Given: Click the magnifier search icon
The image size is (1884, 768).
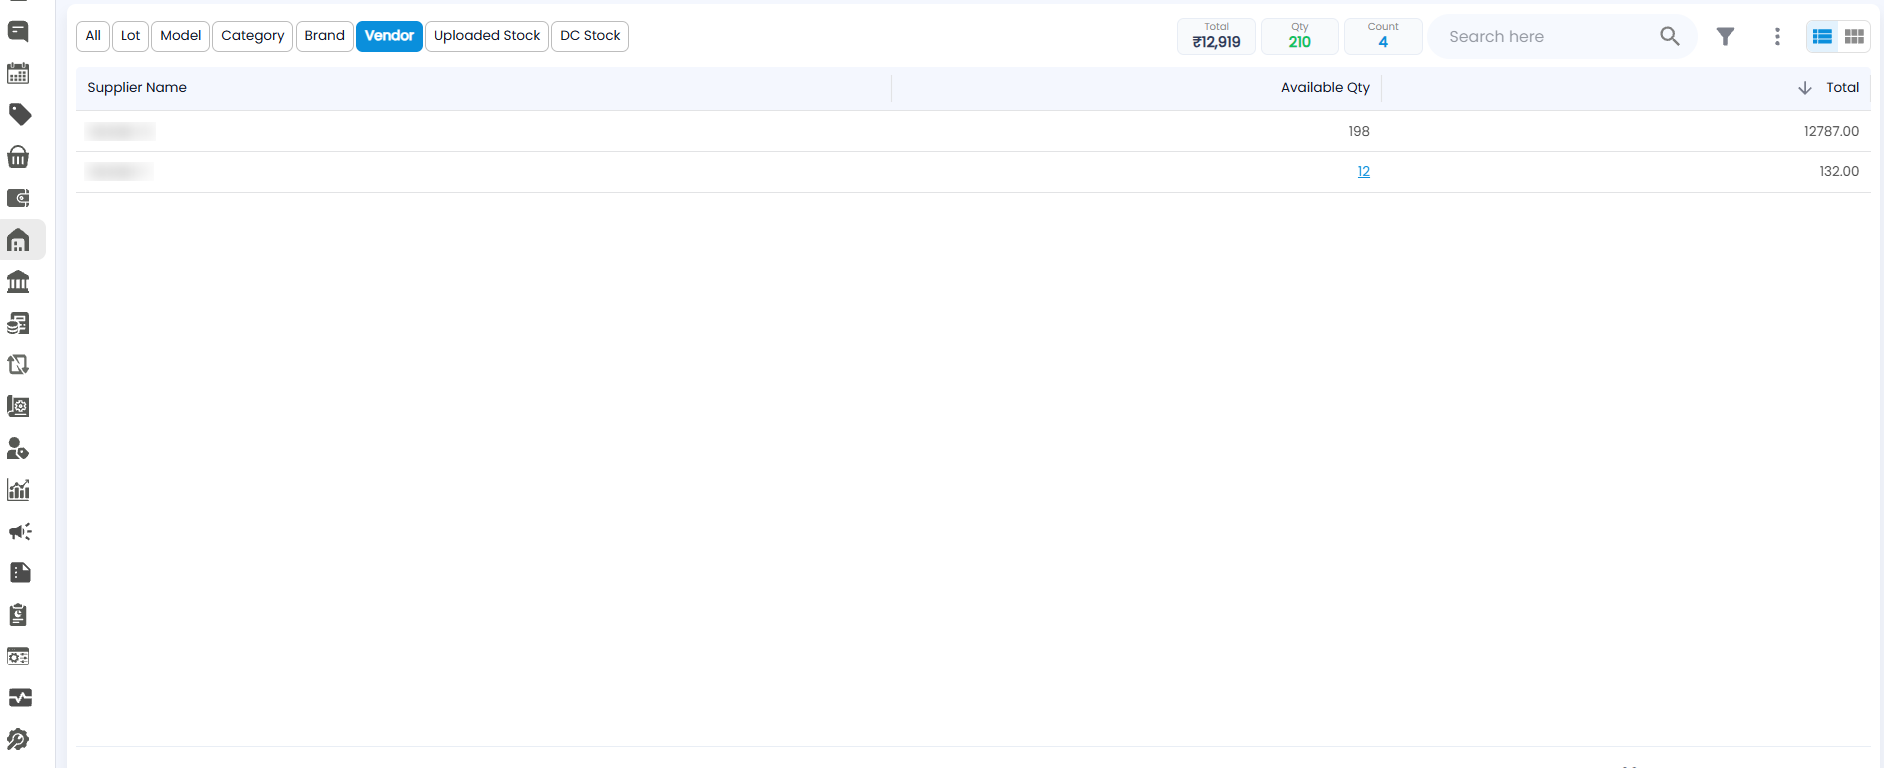Looking at the screenshot, I should point(1670,36).
